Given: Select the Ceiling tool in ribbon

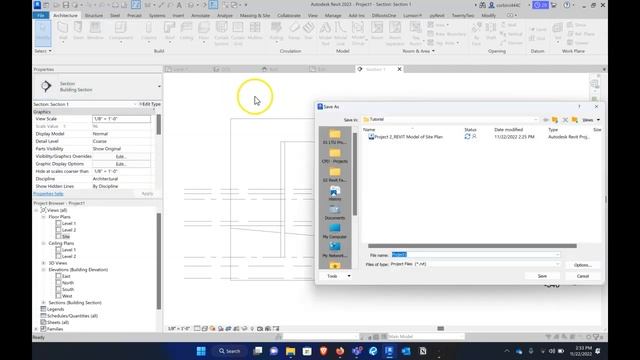Looking at the screenshot, I should pos(186,31).
